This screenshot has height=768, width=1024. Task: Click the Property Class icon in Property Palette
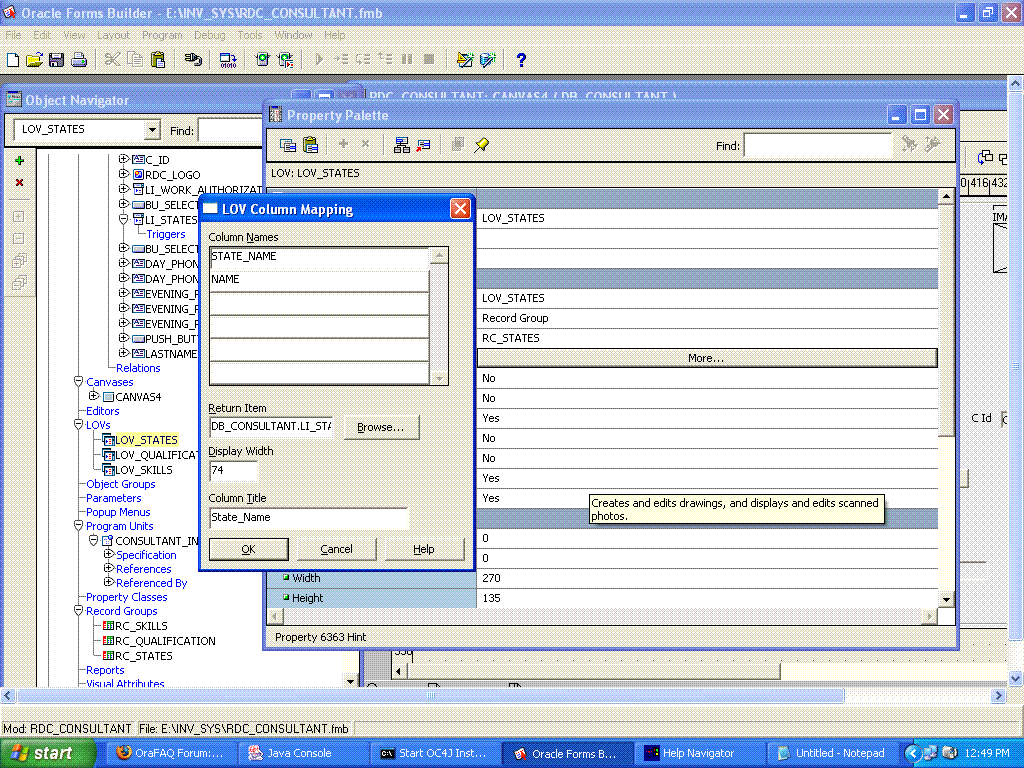click(402, 145)
